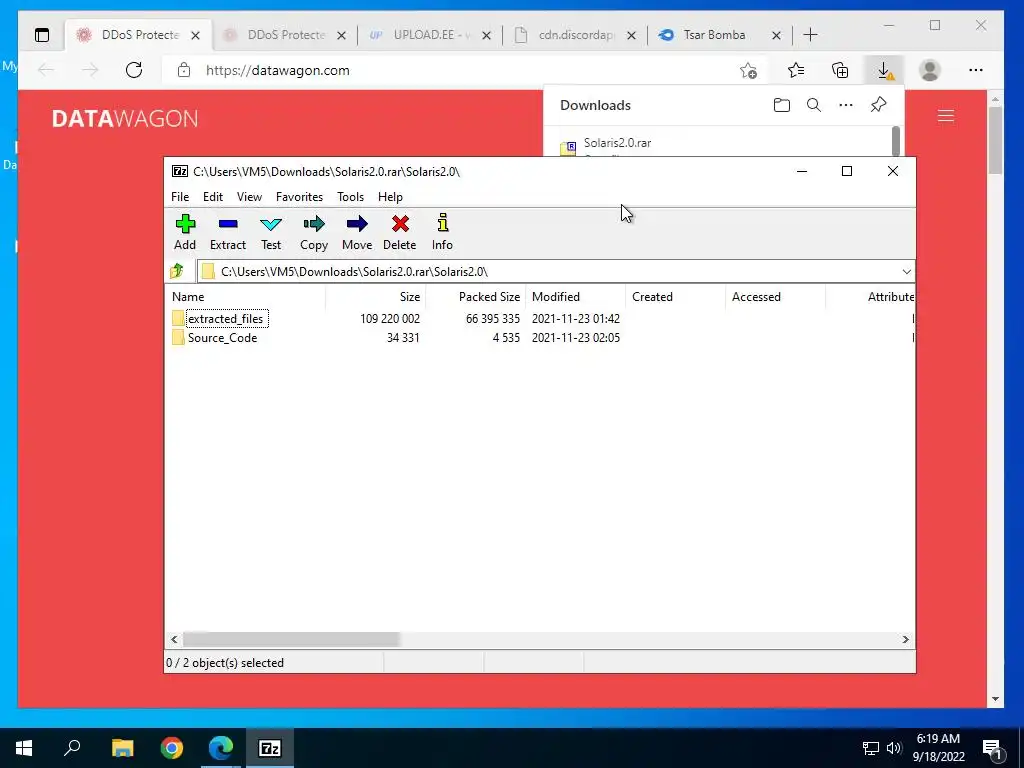Click the Move toolbar icon in 7-Zip
The width and height of the screenshot is (1024, 768).
coord(357,232)
